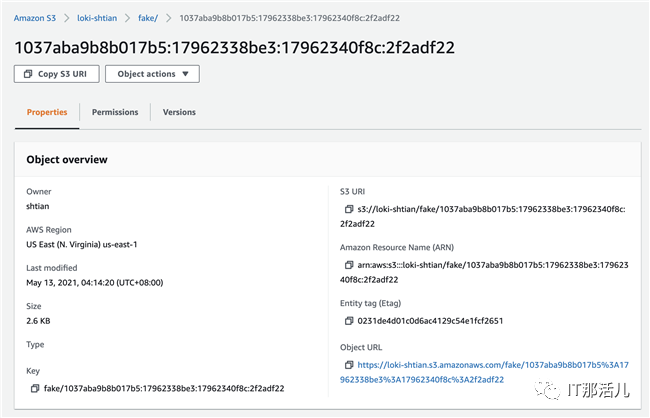Screen dimensions: 650x418
Task: Copy the Amazon Resource Name icon
Action: pyautogui.click(x=349, y=265)
